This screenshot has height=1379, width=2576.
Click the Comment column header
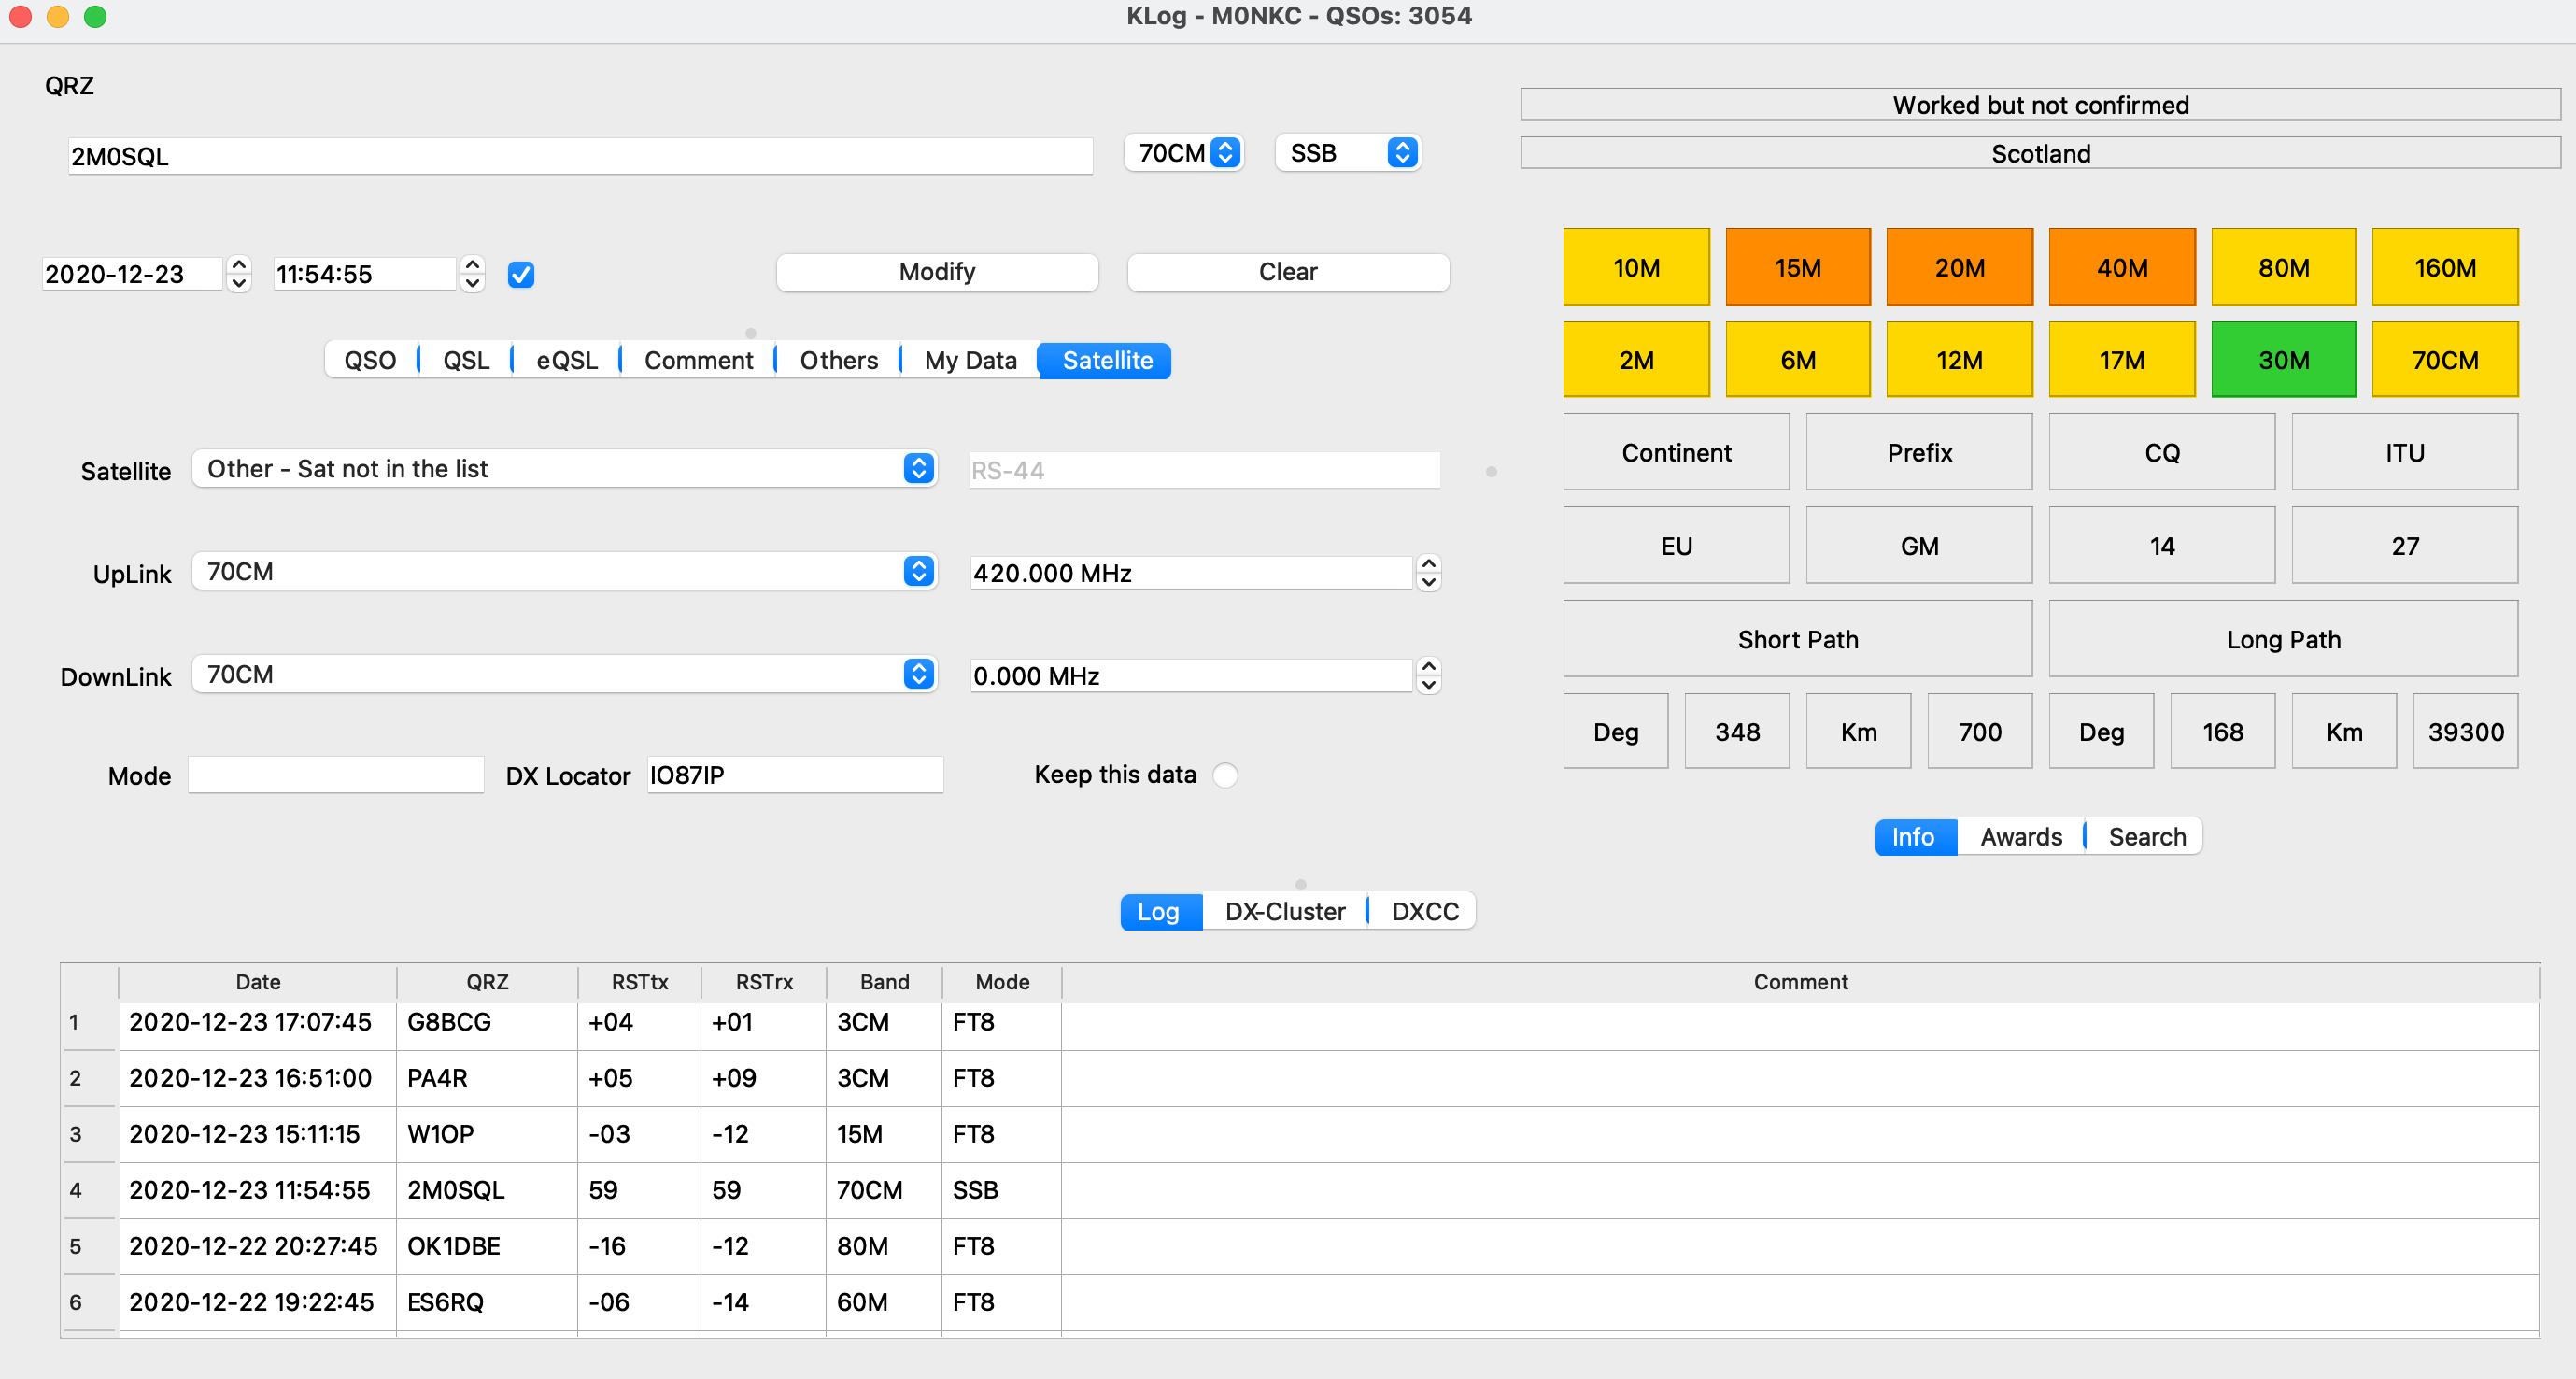(1800, 982)
